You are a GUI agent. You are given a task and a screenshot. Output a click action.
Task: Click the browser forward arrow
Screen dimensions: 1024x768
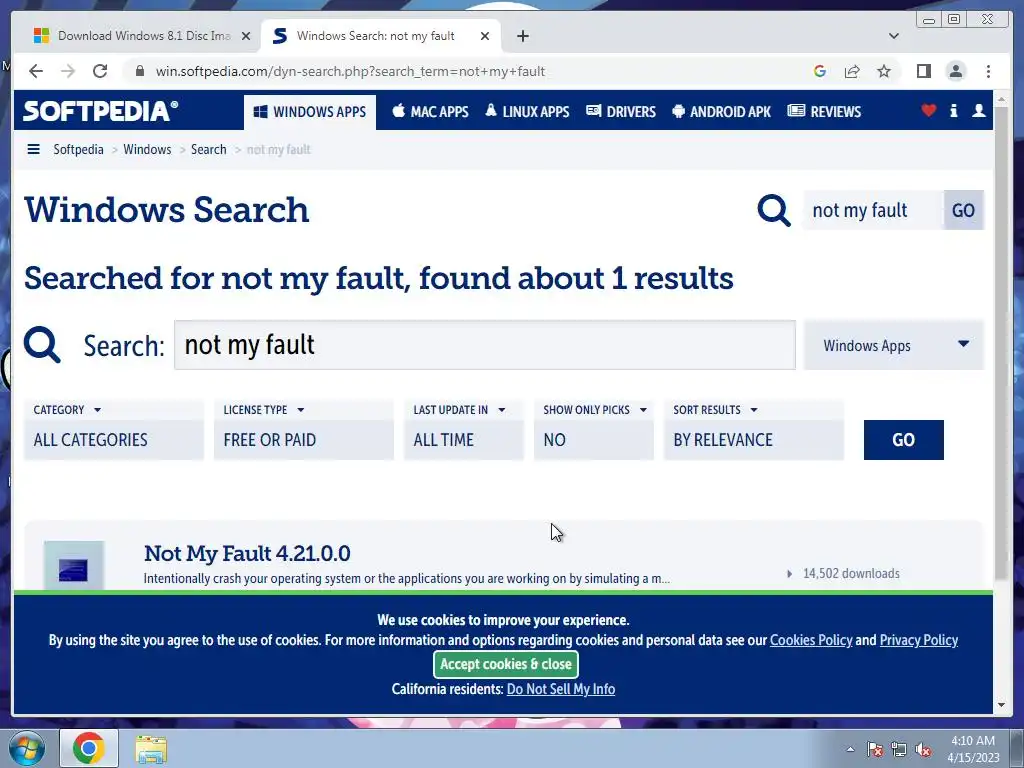click(68, 71)
